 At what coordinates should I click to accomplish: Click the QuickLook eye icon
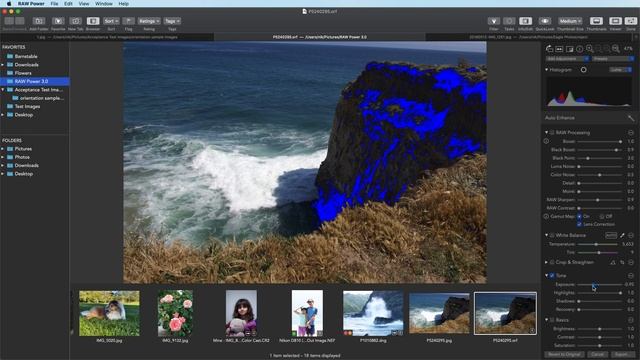click(x=544, y=21)
